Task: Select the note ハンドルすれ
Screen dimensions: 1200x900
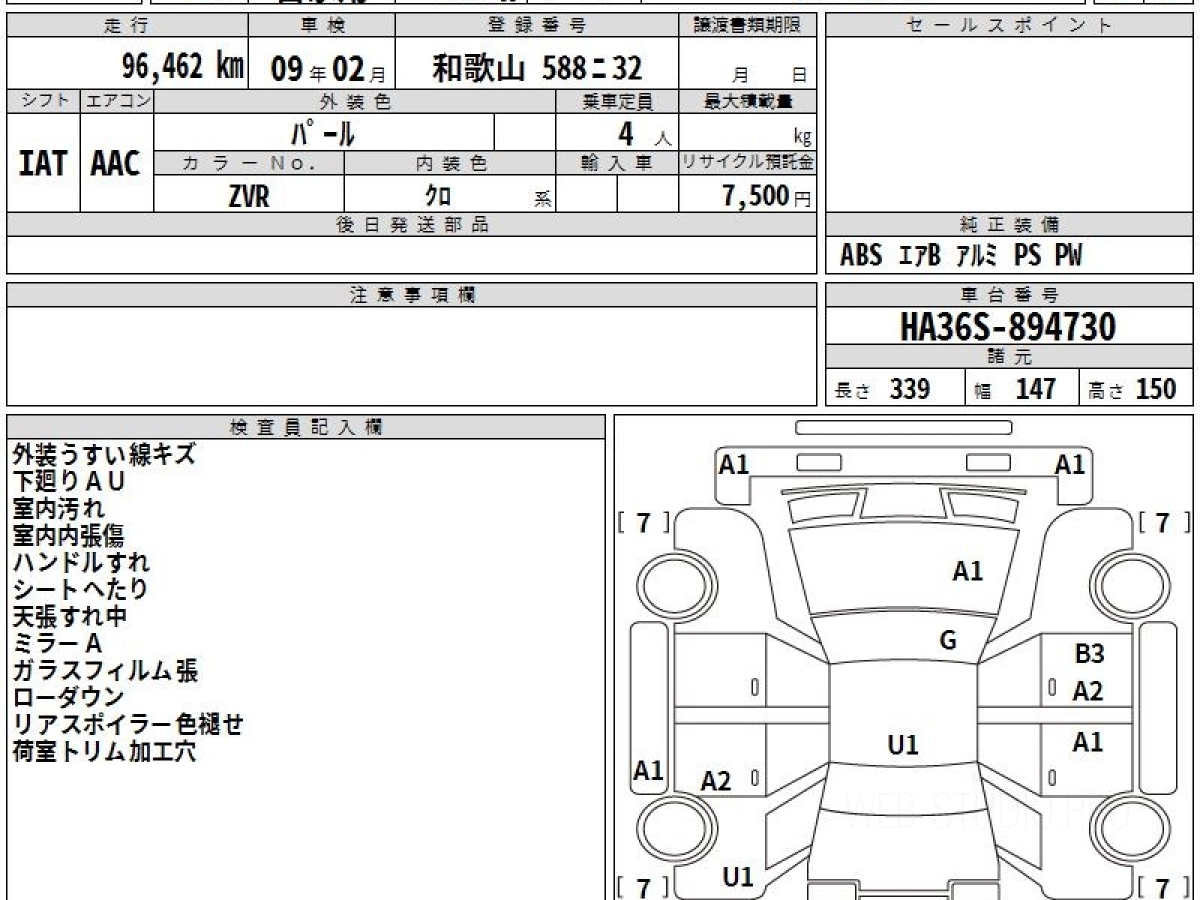Action: 81,562
